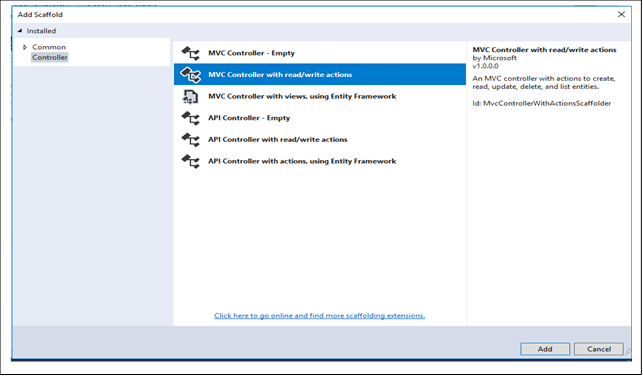
Task: Click the 'by Microsoft' author text
Action: (495, 58)
